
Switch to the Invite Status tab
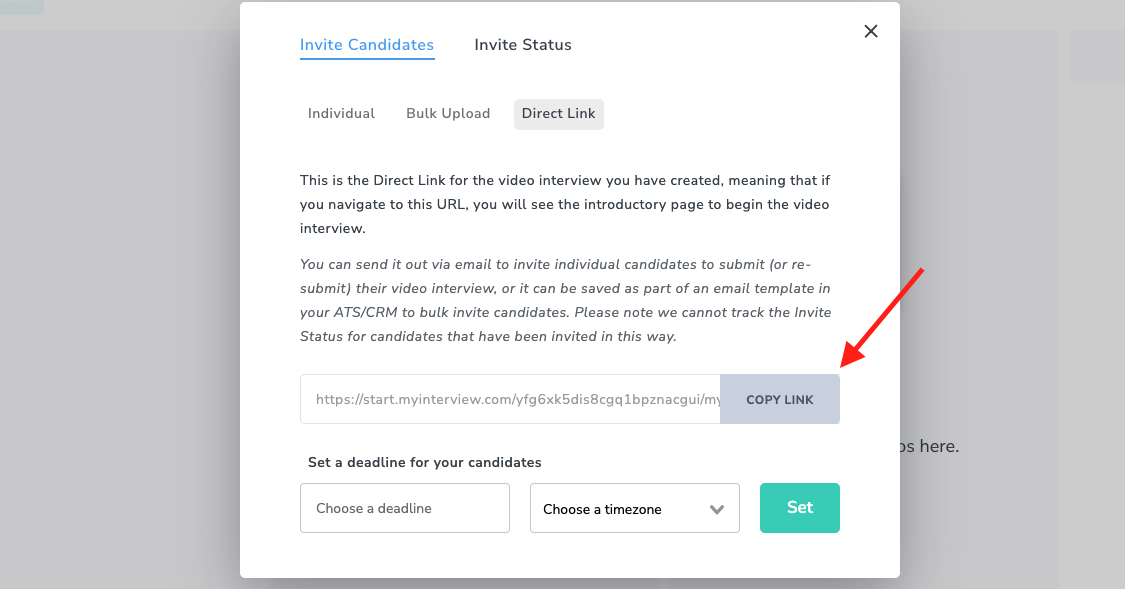click(523, 45)
